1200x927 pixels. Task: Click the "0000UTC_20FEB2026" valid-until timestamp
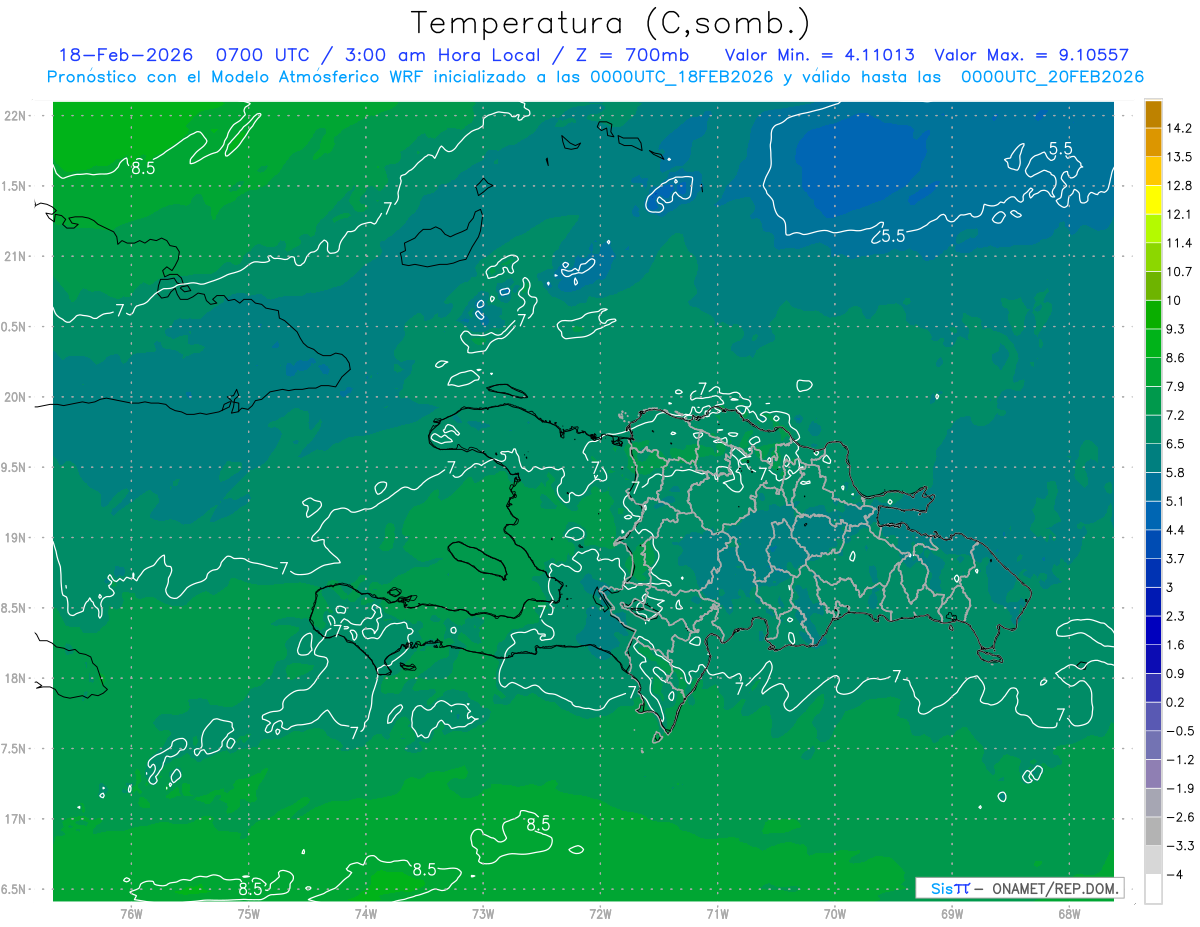(1052, 77)
